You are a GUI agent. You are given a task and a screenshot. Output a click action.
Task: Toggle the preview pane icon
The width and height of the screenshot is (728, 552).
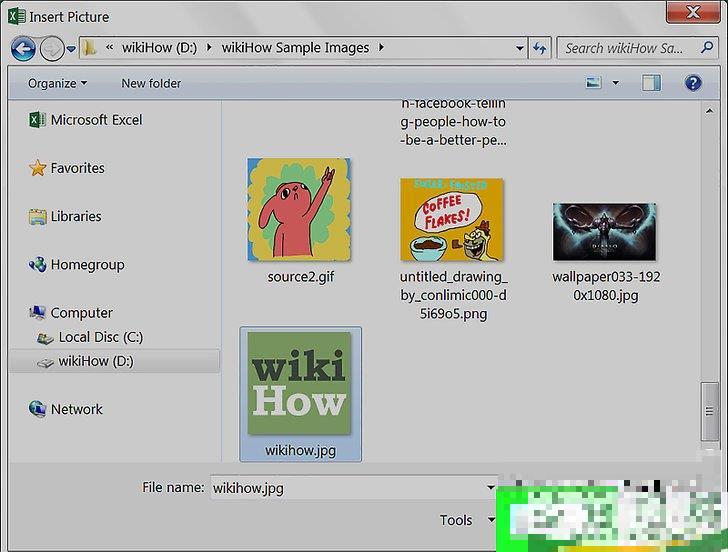click(x=653, y=84)
